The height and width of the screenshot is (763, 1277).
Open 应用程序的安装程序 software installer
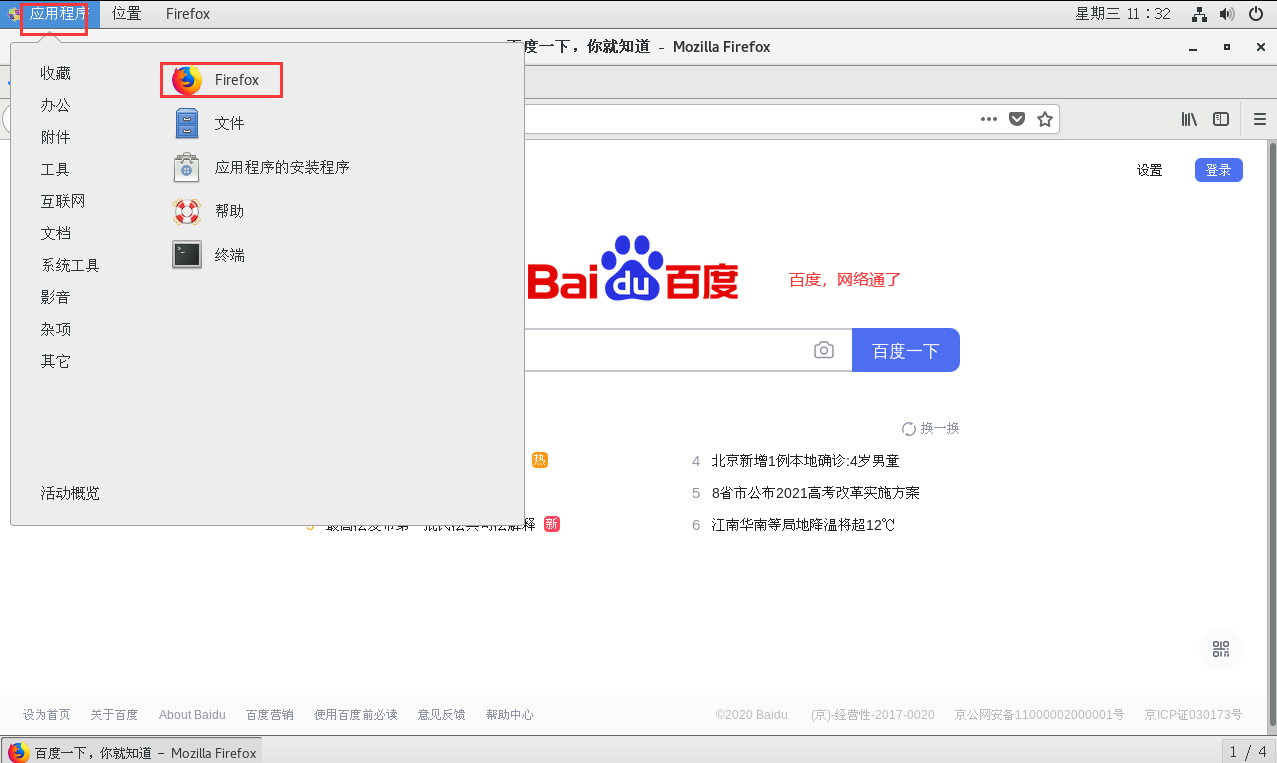pyautogui.click(x=262, y=167)
